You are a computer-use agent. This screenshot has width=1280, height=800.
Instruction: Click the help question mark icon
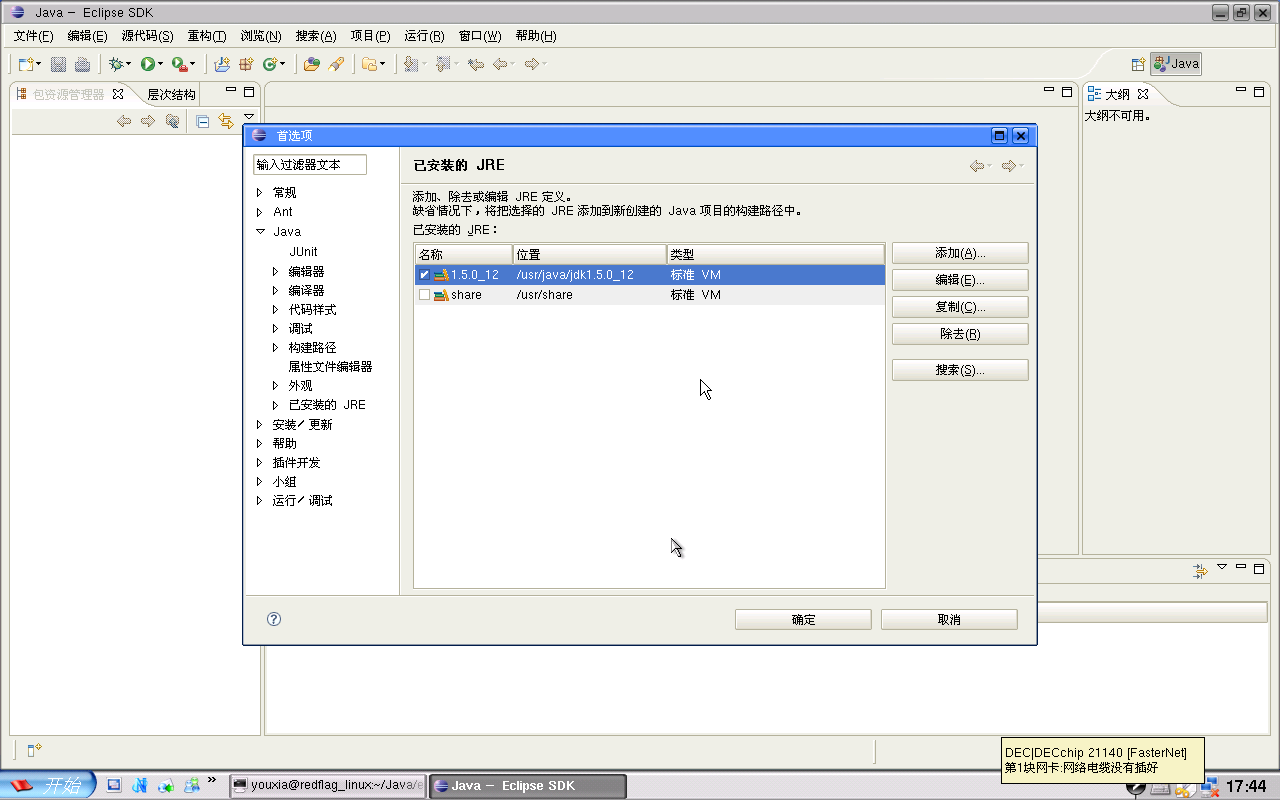[274, 619]
